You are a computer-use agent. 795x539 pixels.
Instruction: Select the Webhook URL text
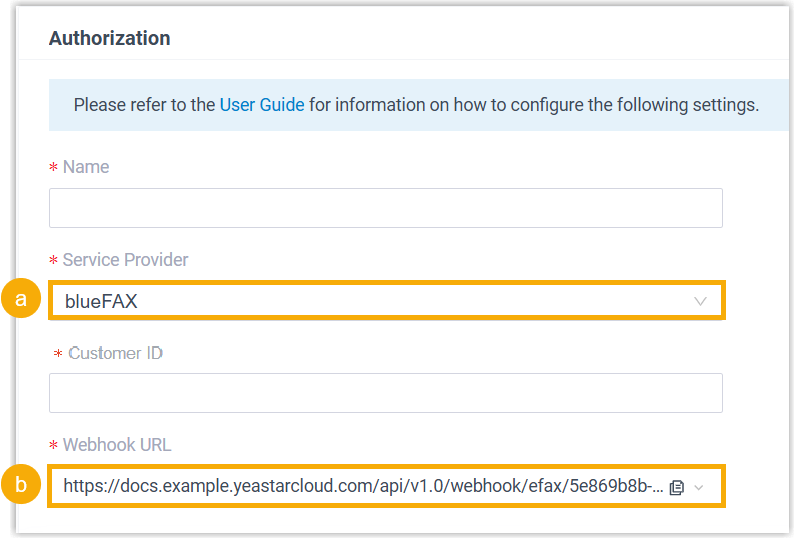tap(360, 487)
